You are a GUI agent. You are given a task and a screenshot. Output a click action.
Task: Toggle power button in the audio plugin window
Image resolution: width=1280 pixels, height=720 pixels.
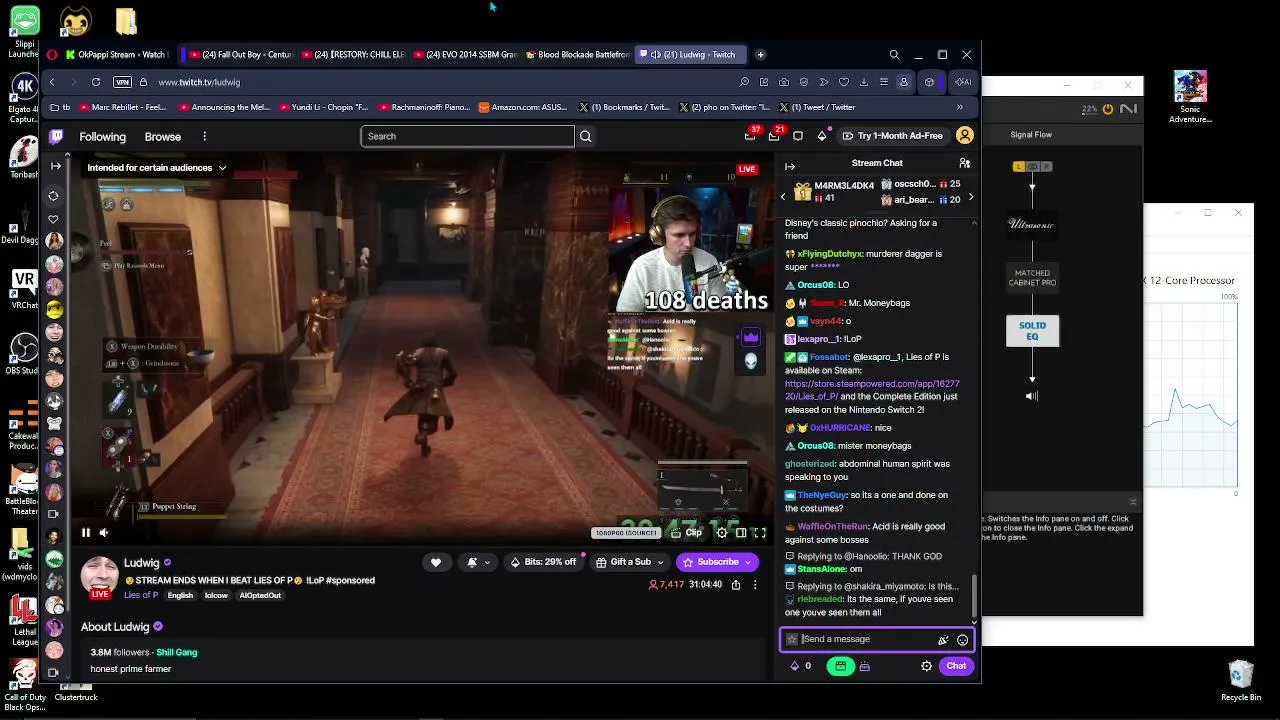click(1108, 109)
